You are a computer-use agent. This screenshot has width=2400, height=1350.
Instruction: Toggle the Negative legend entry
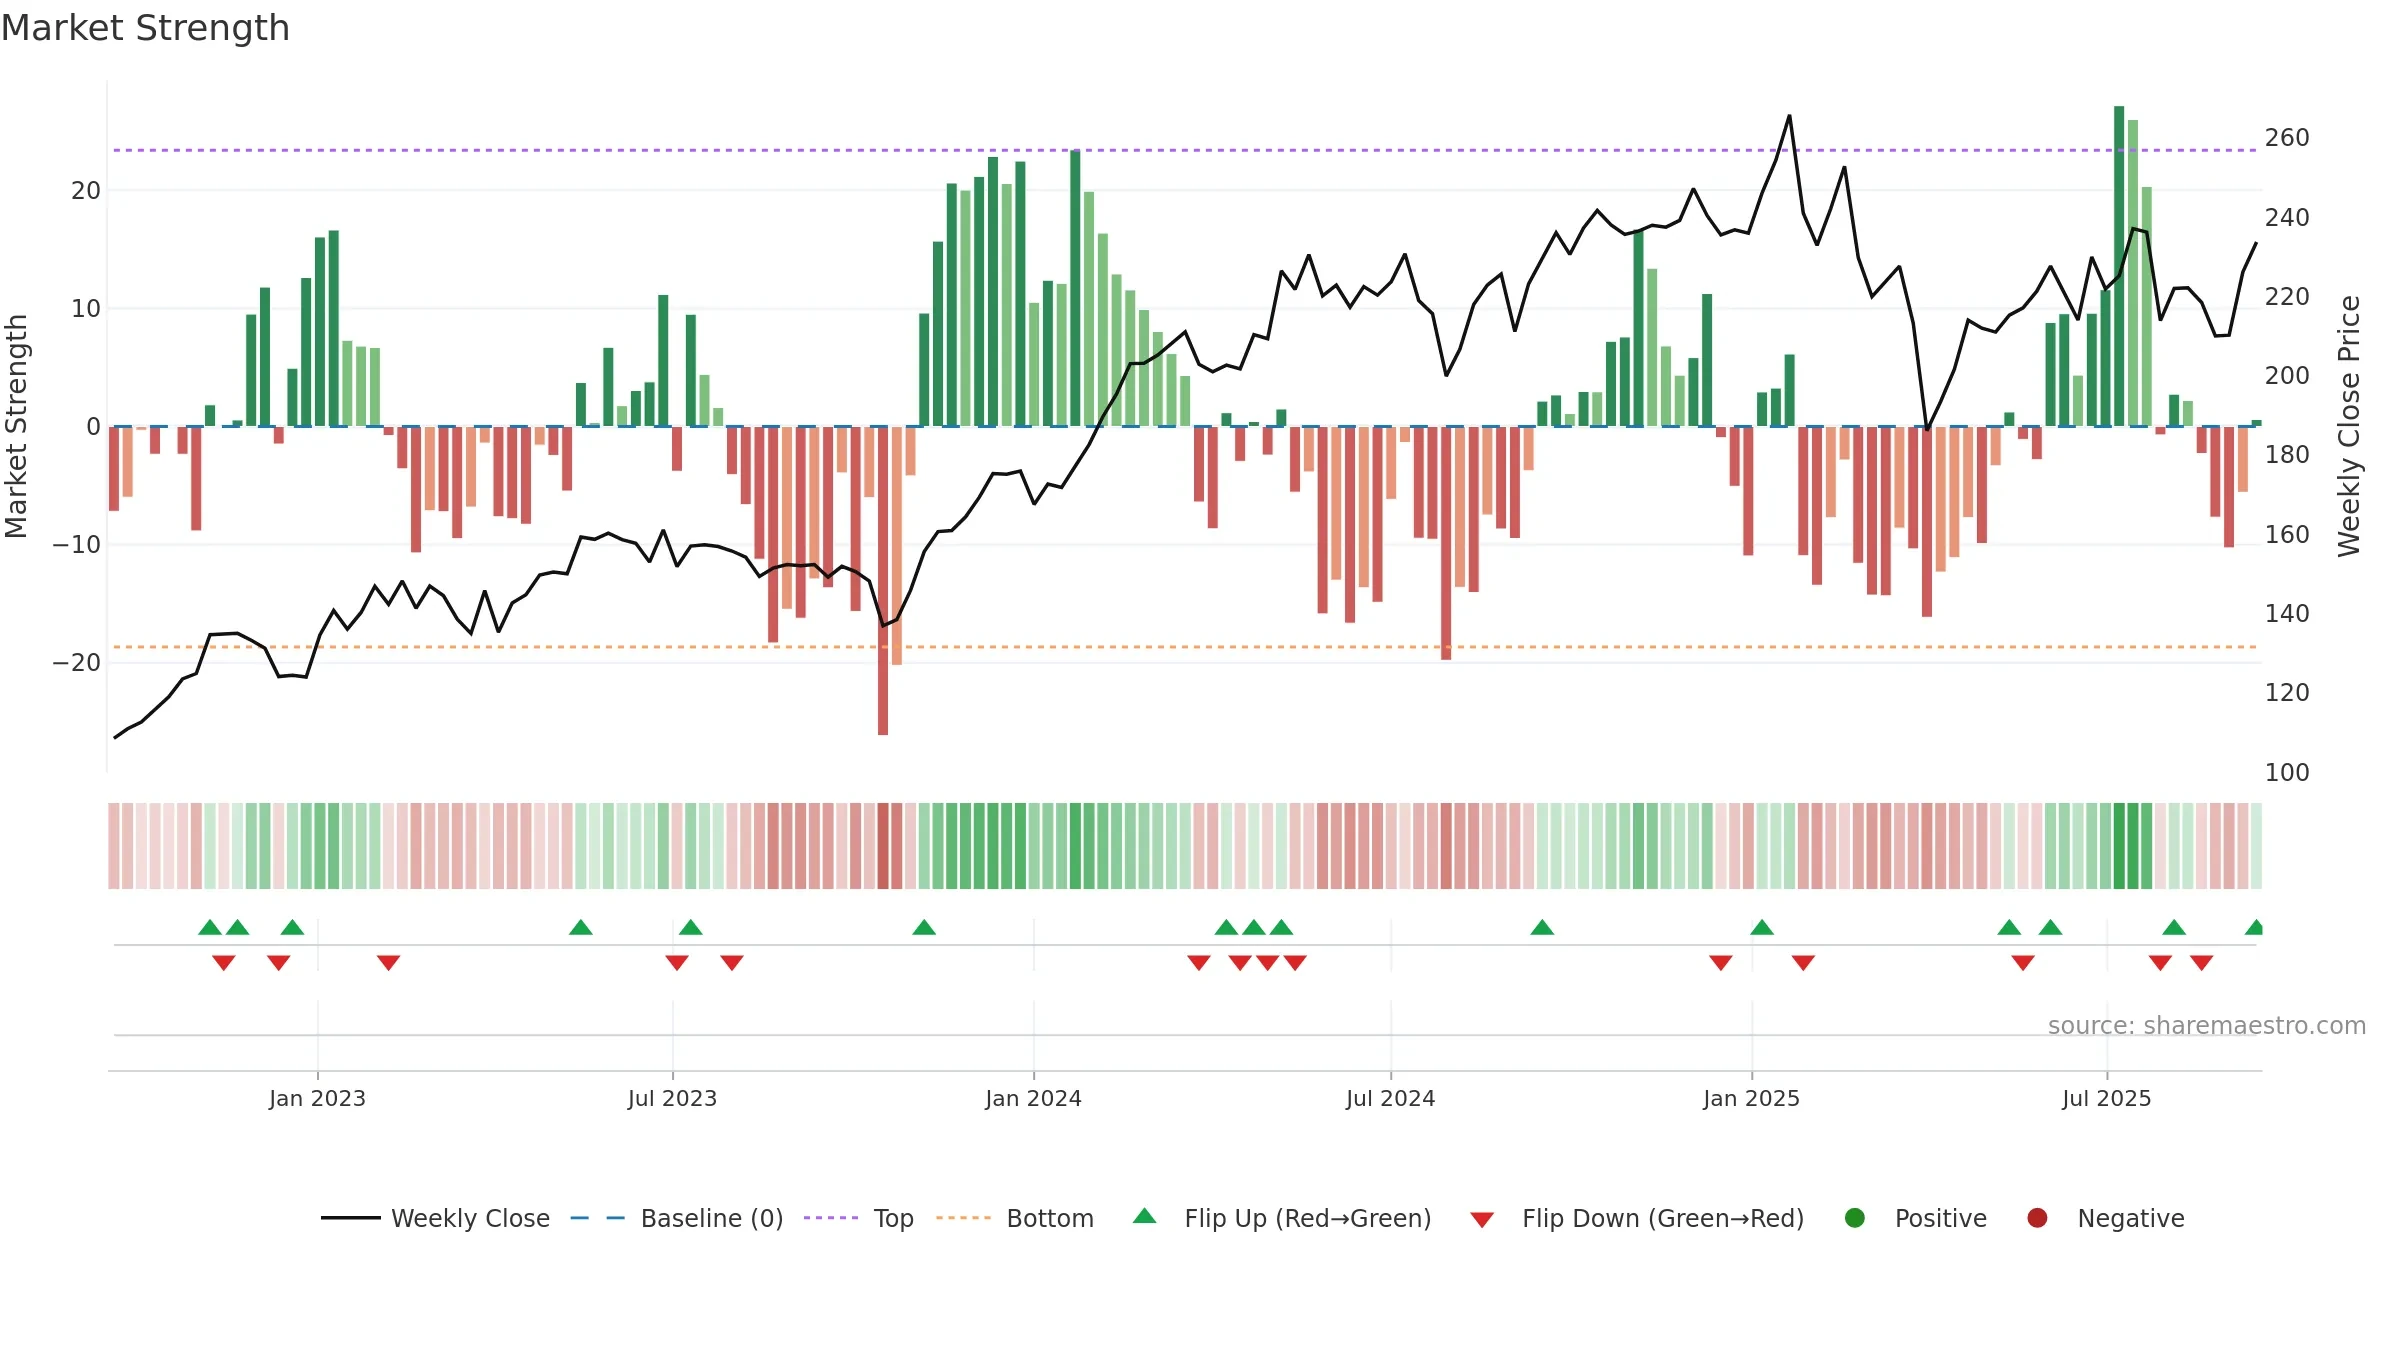[2105, 1218]
